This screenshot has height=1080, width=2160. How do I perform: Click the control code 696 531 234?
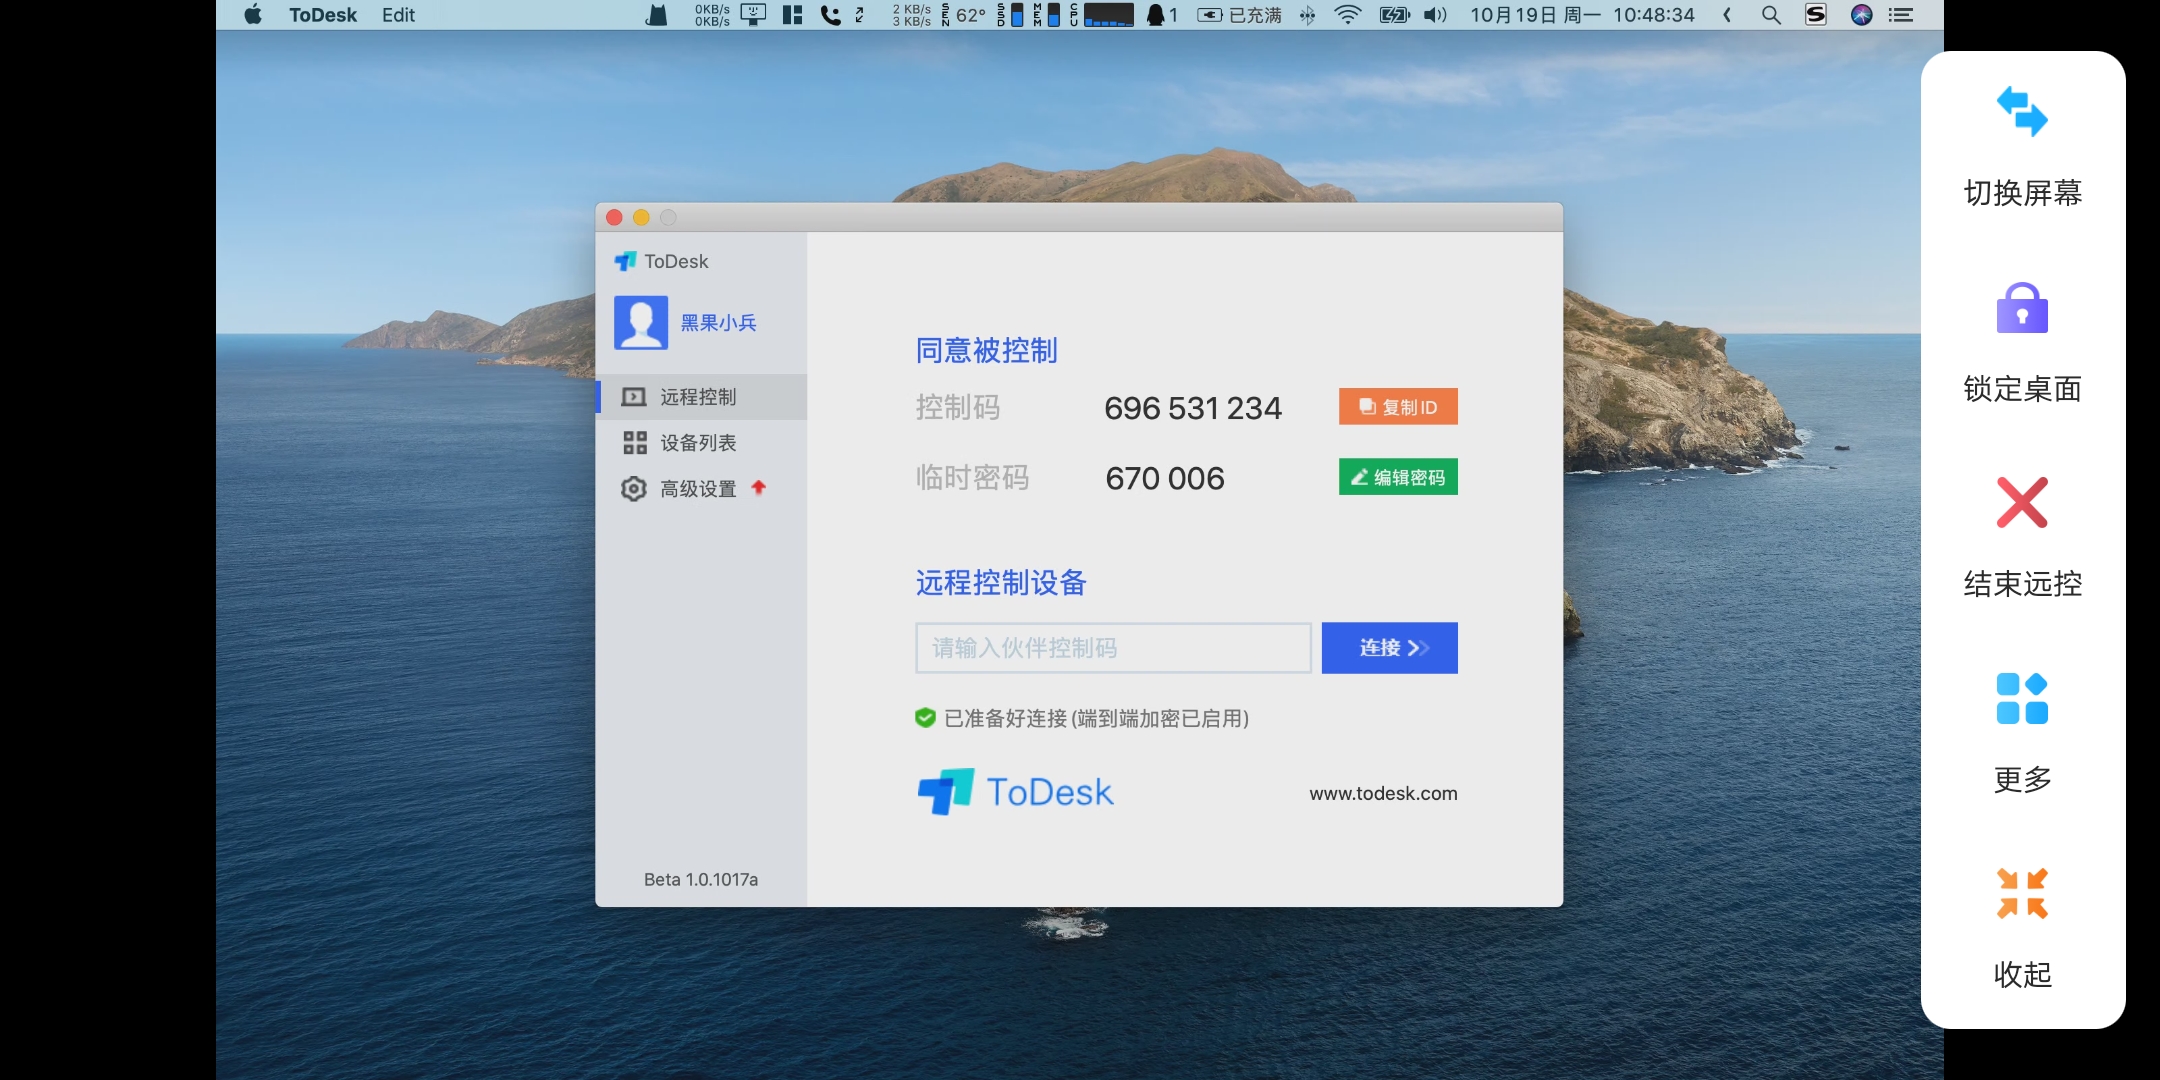pos(1193,408)
